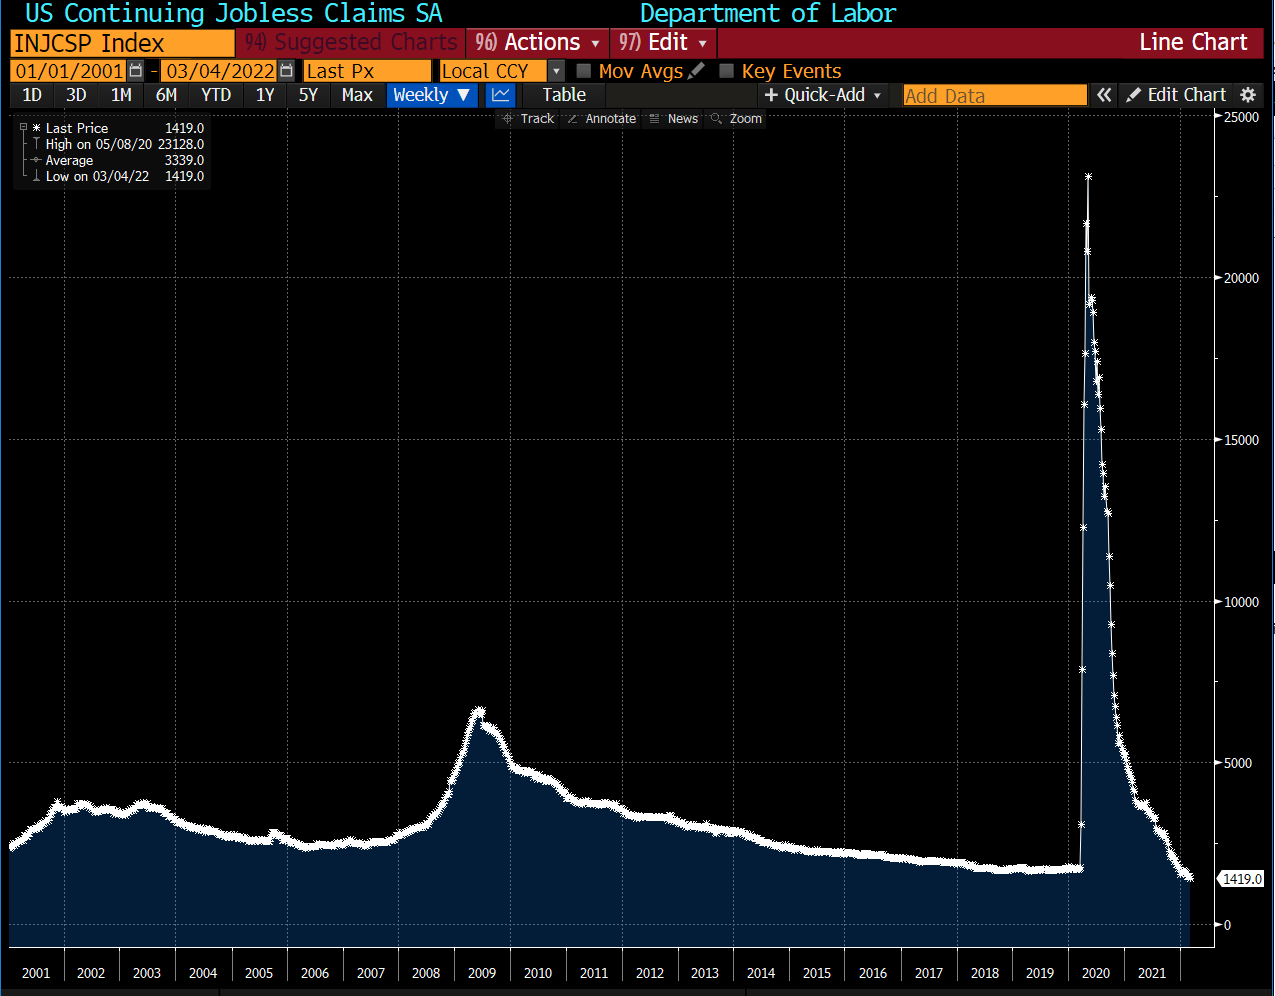Open the Actions menu

tap(537, 43)
